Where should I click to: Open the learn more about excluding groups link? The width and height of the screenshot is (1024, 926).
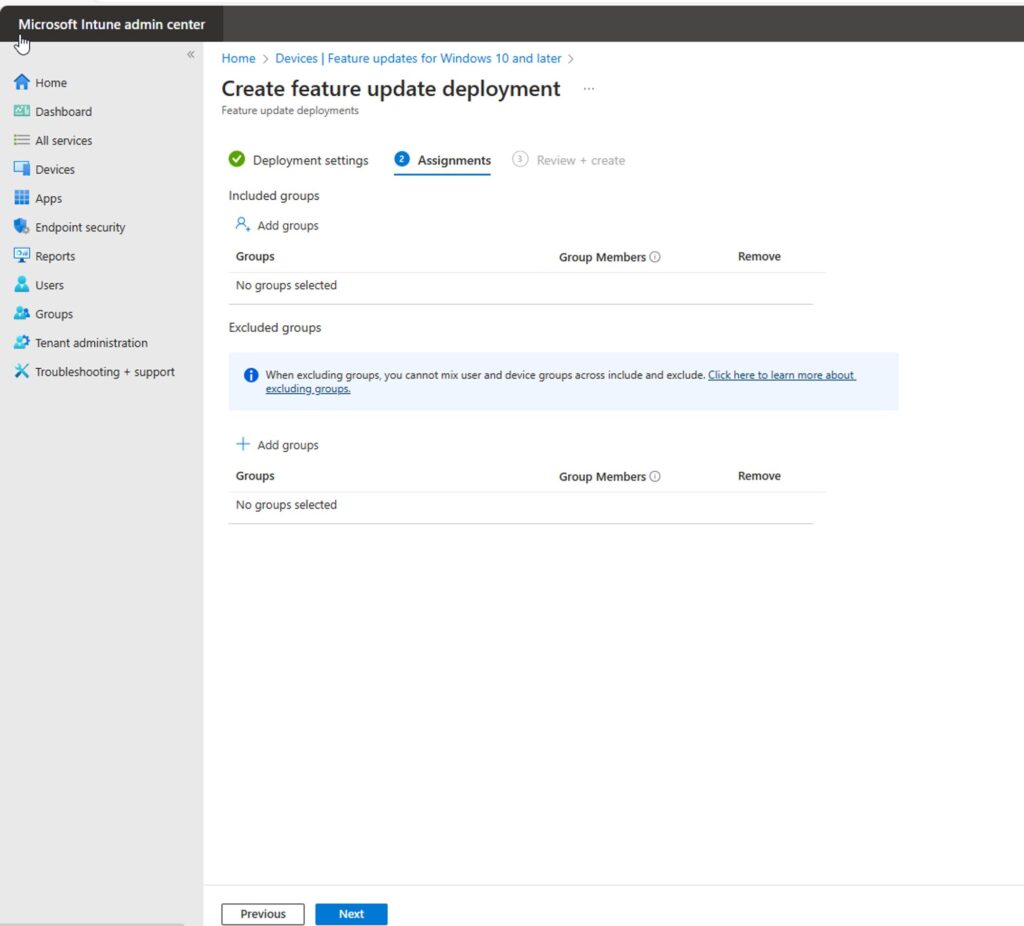781,376
